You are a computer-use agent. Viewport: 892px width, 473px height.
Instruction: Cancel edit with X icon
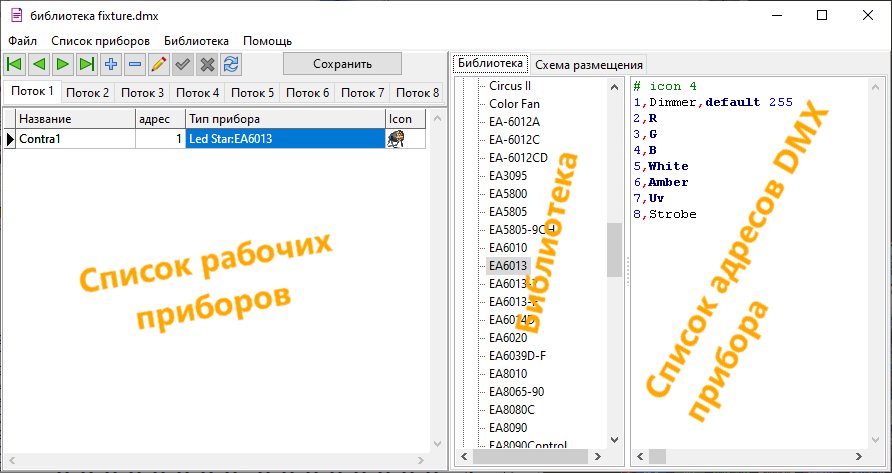coord(207,64)
